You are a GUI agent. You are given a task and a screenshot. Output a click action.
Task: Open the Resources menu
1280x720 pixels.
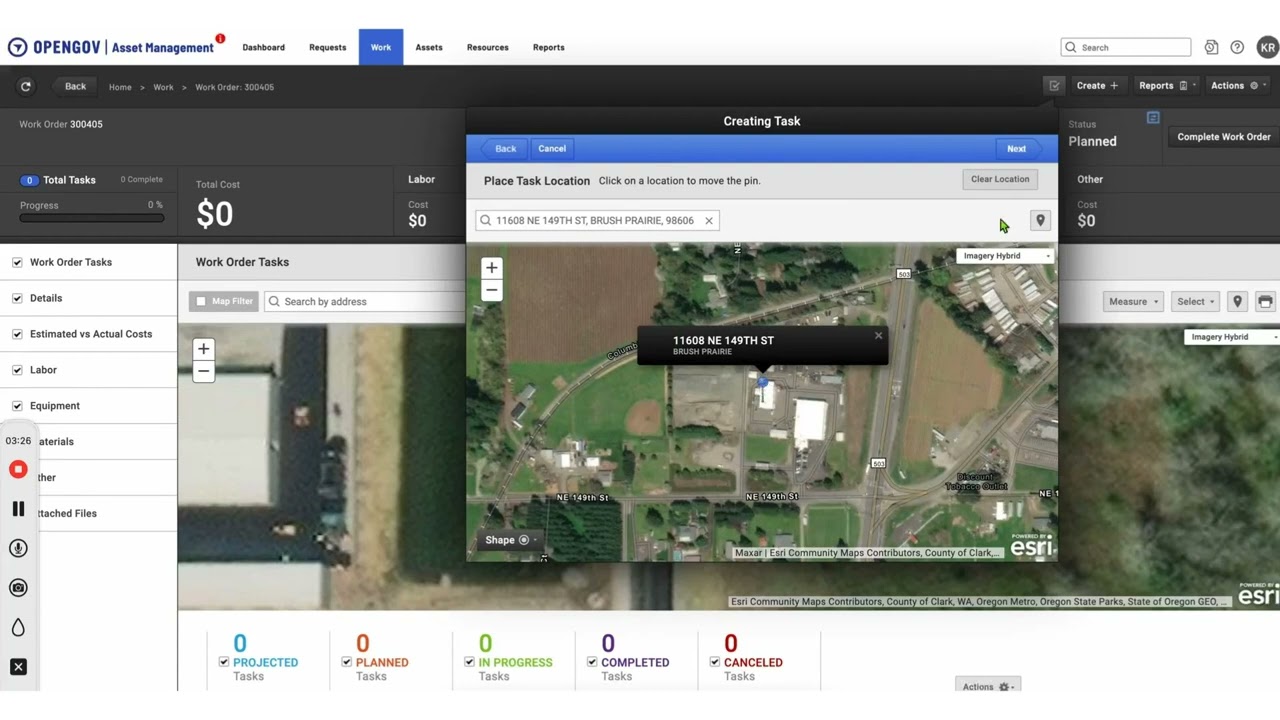488,47
